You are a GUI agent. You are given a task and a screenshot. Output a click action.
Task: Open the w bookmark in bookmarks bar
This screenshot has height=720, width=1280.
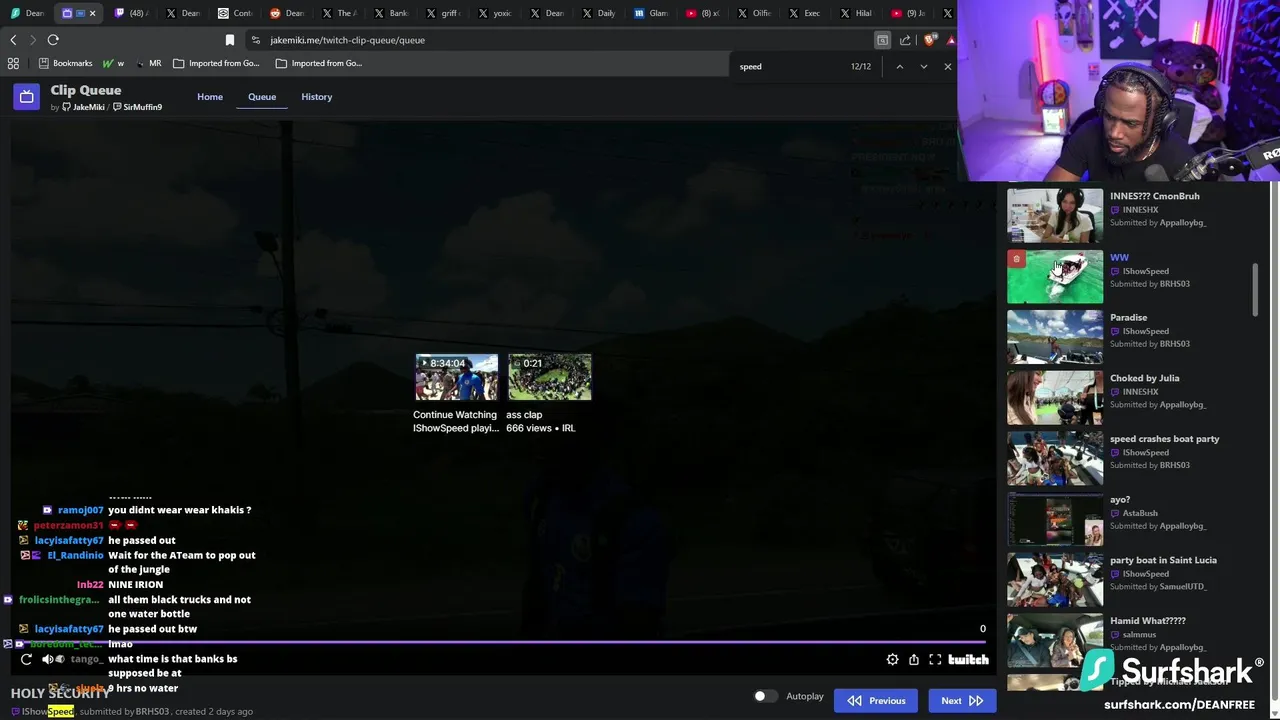pos(113,63)
